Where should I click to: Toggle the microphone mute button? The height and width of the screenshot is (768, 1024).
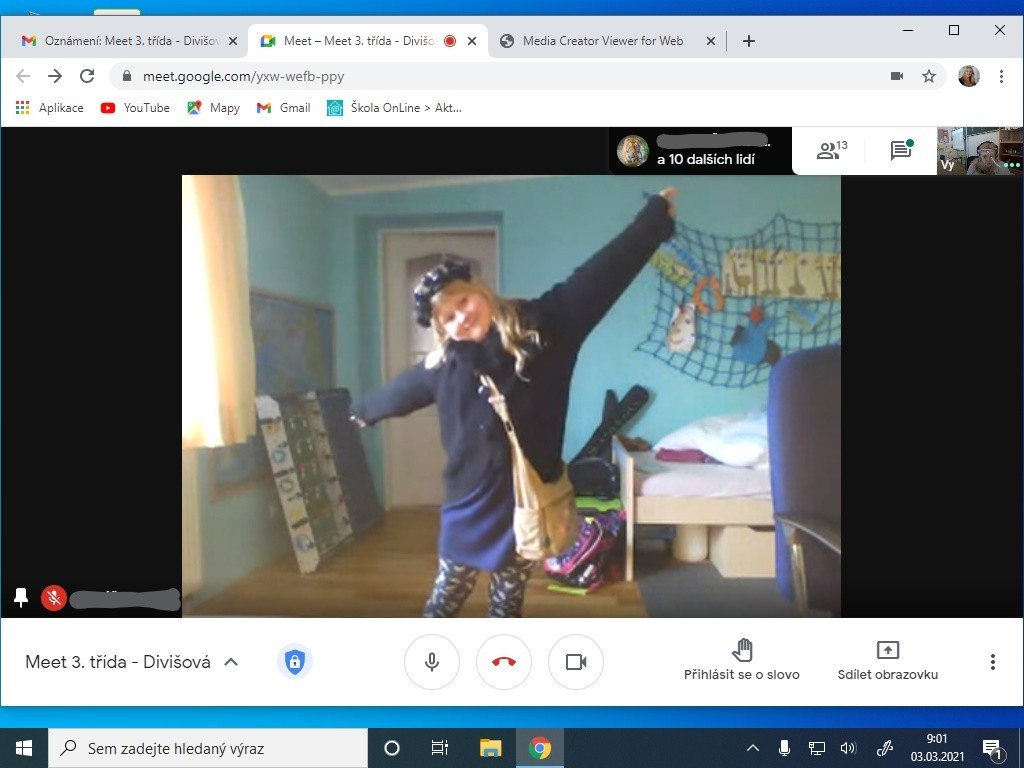[x=432, y=662]
